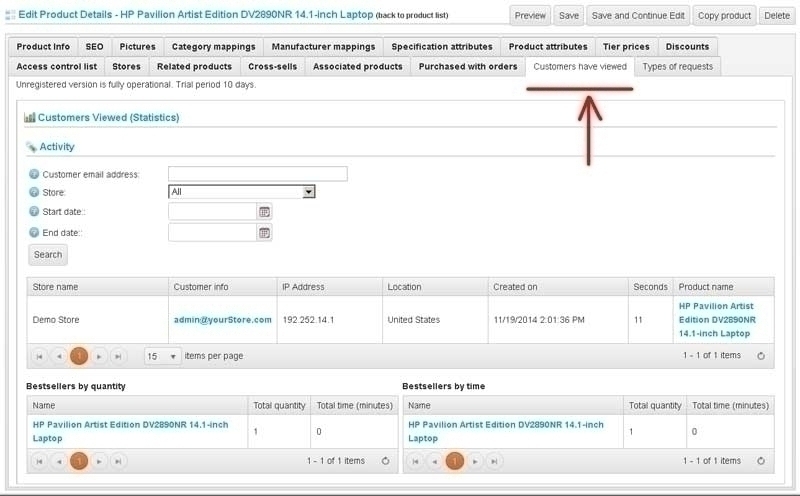Go to last page in Bestsellers by quantity
The image size is (800, 496).
(x=118, y=461)
